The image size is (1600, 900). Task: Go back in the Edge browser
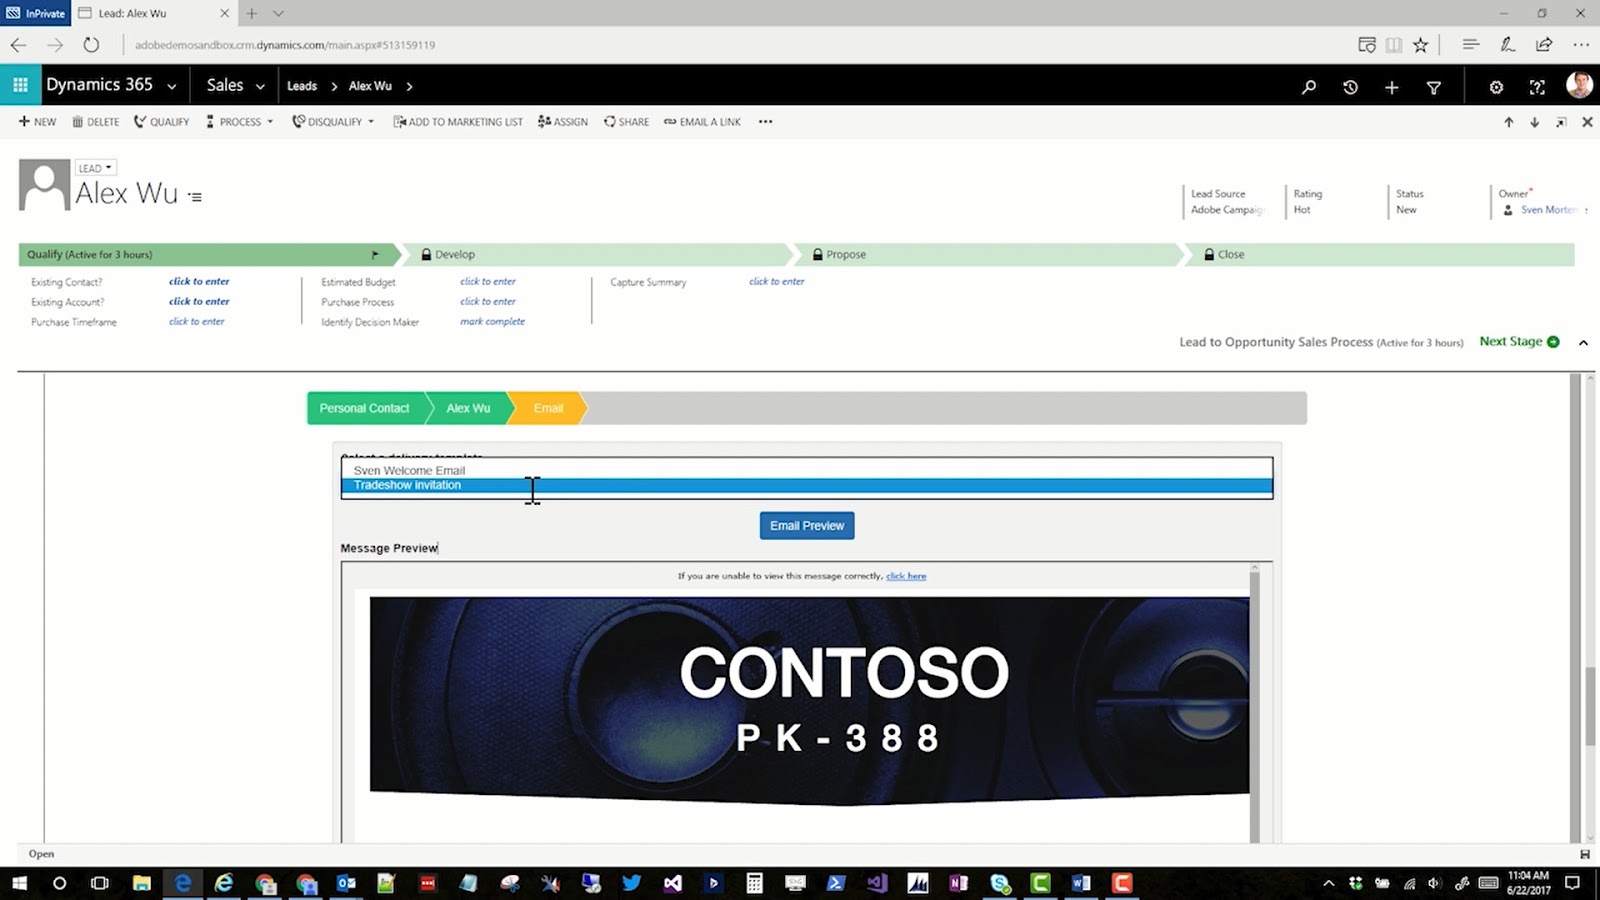18,45
